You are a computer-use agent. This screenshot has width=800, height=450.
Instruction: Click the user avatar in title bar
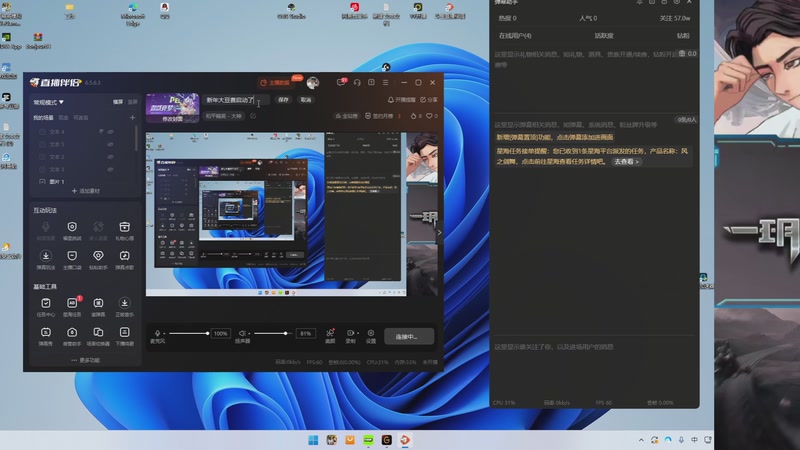point(313,82)
